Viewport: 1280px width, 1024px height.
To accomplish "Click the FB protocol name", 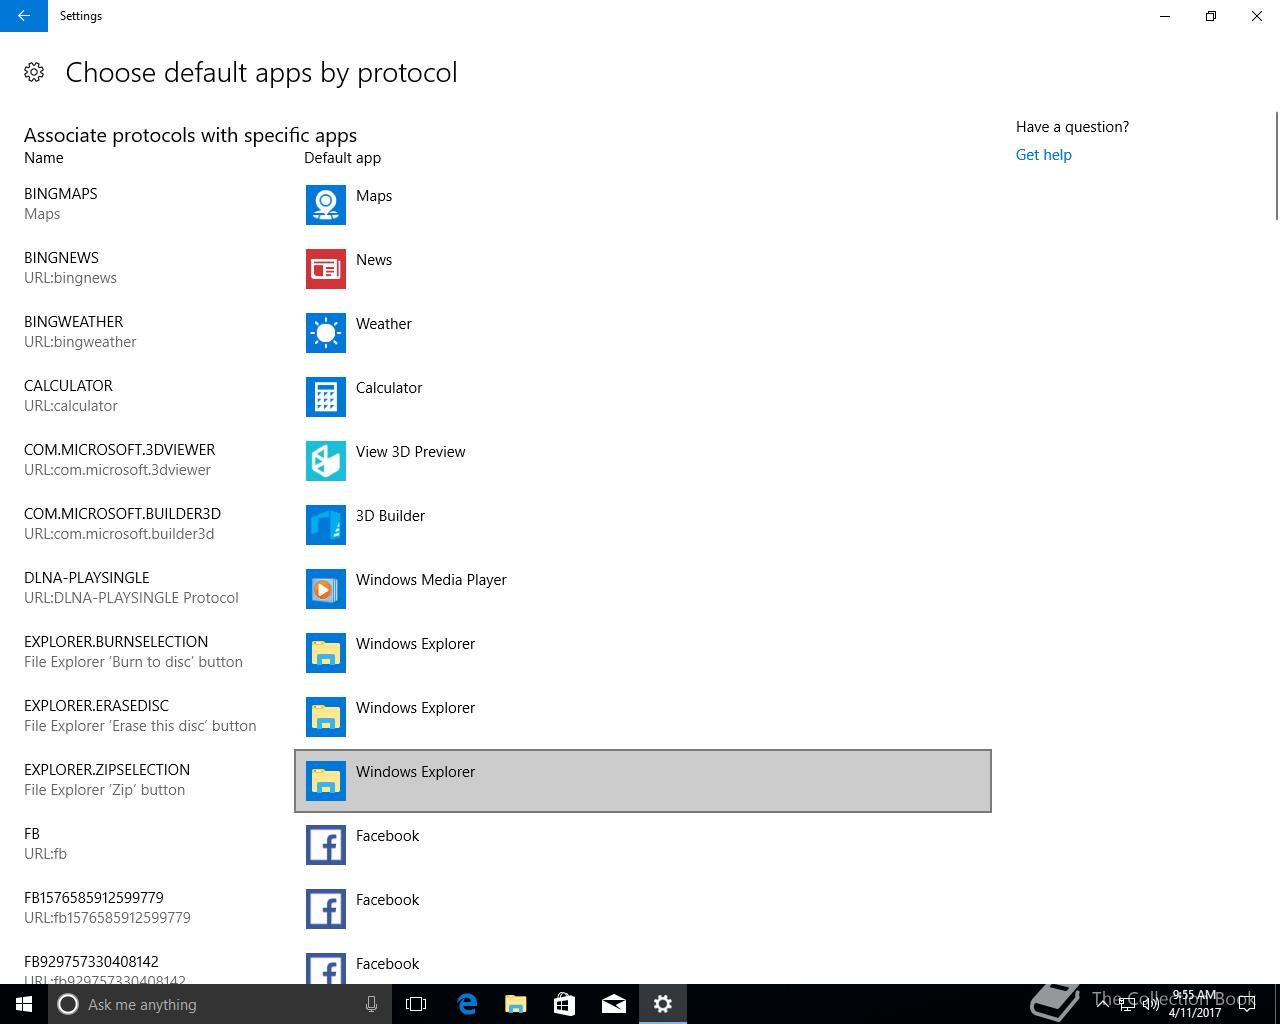I will pyautogui.click(x=32, y=834).
